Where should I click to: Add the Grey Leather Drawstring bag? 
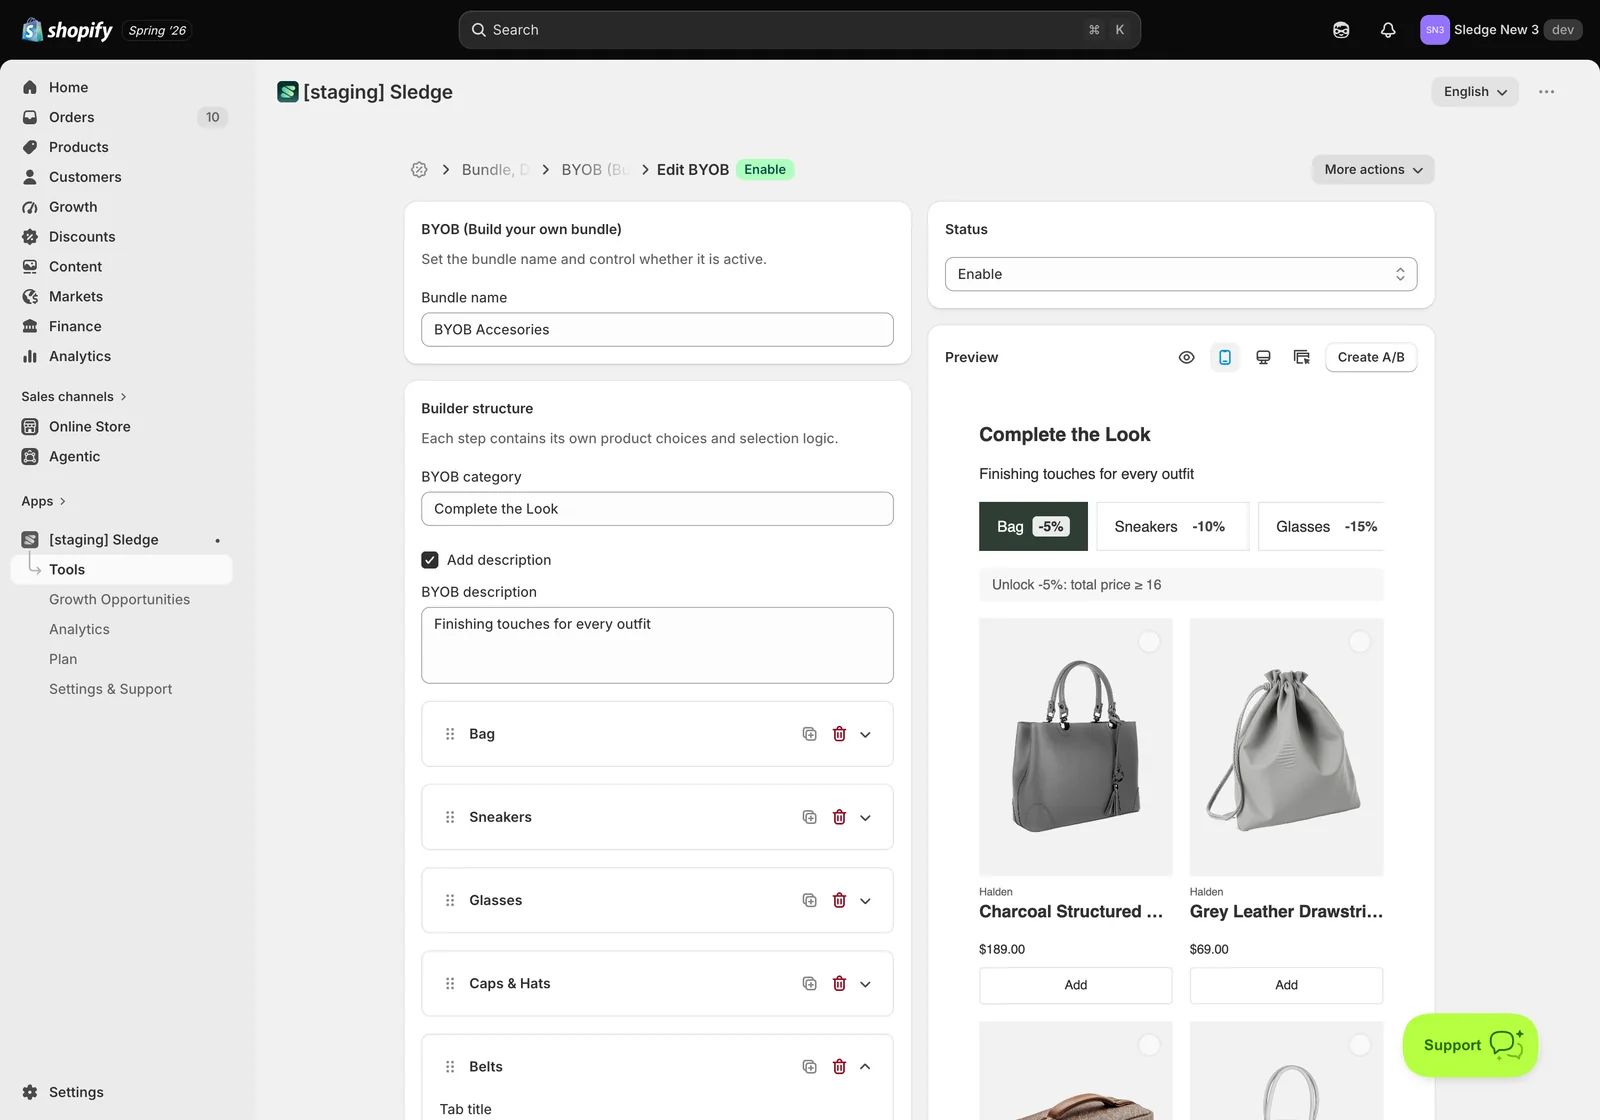pos(1287,985)
